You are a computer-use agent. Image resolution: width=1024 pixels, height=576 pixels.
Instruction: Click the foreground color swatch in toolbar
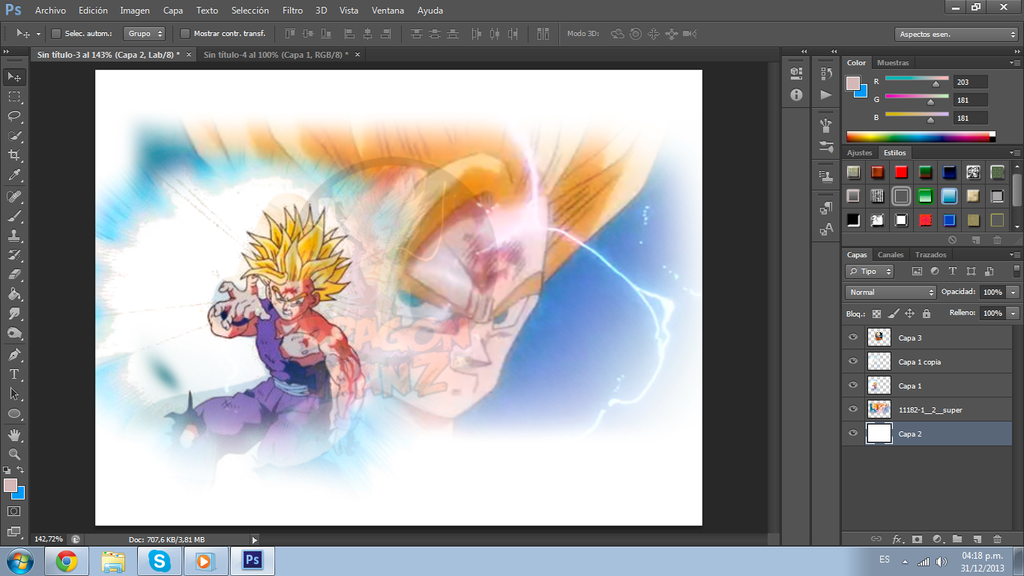(10, 485)
